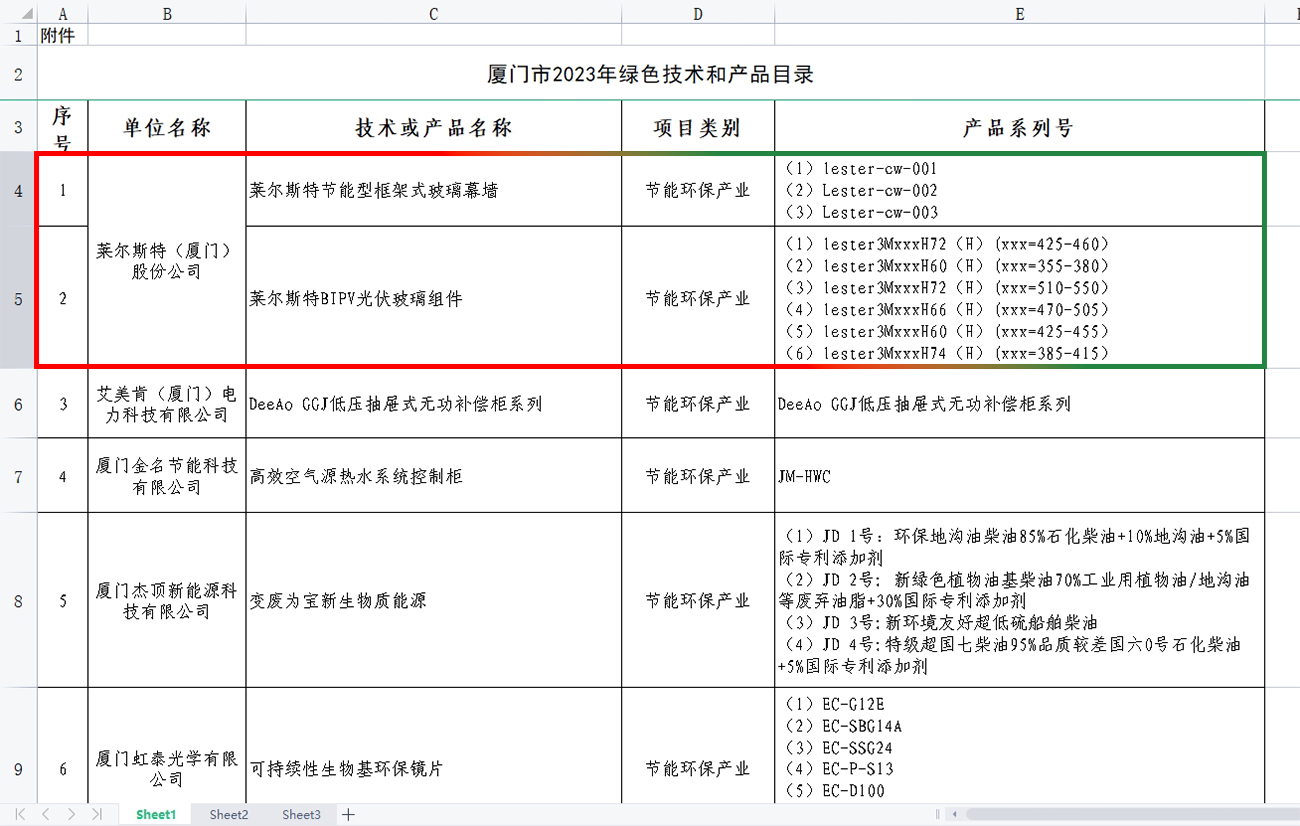
Task: Click cell 厦门金名节能科技有限公司
Action: pos(167,476)
